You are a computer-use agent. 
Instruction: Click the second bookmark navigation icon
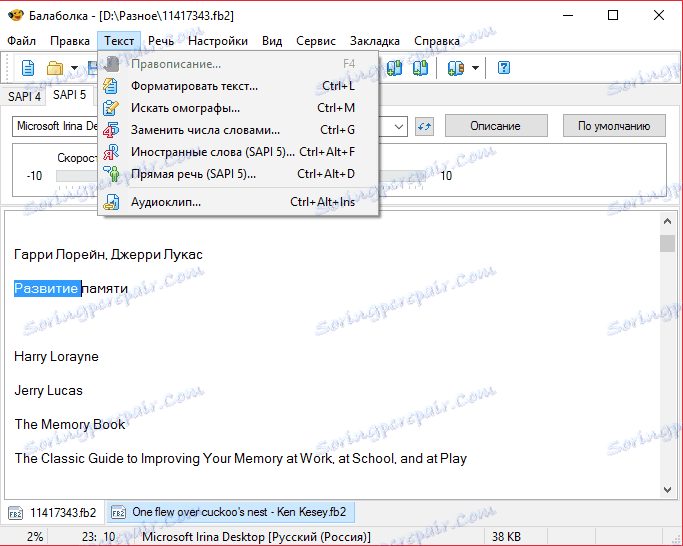pyautogui.click(x=420, y=68)
